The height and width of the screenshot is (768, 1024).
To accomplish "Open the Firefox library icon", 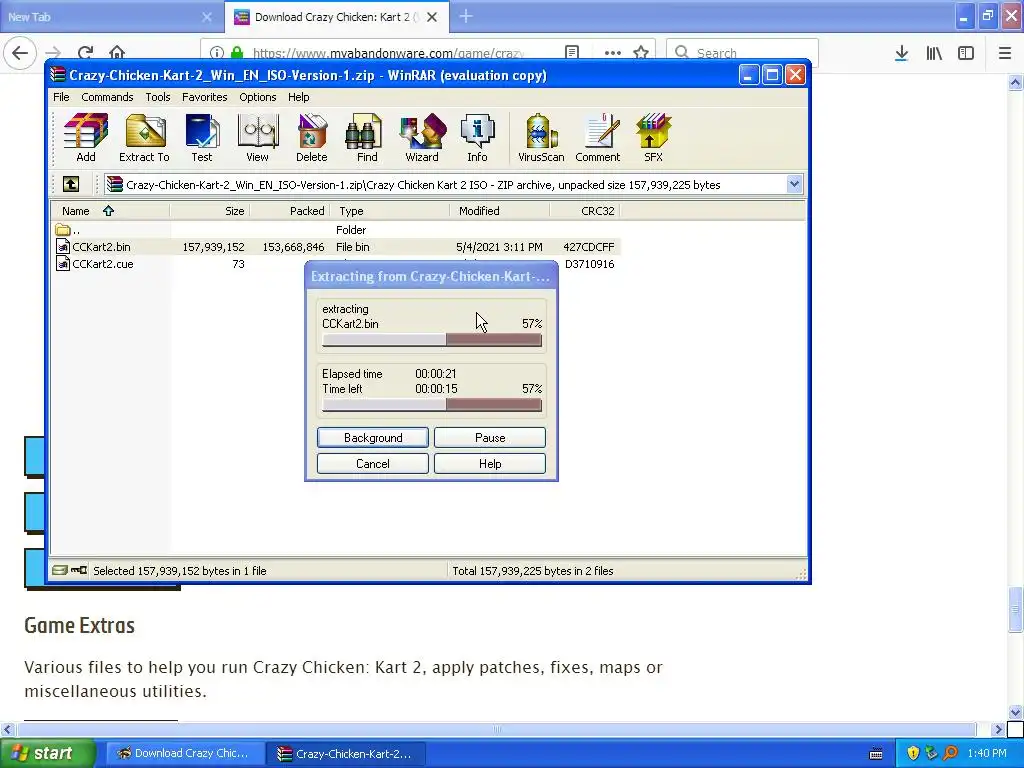I will pyautogui.click(x=934, y=53).
